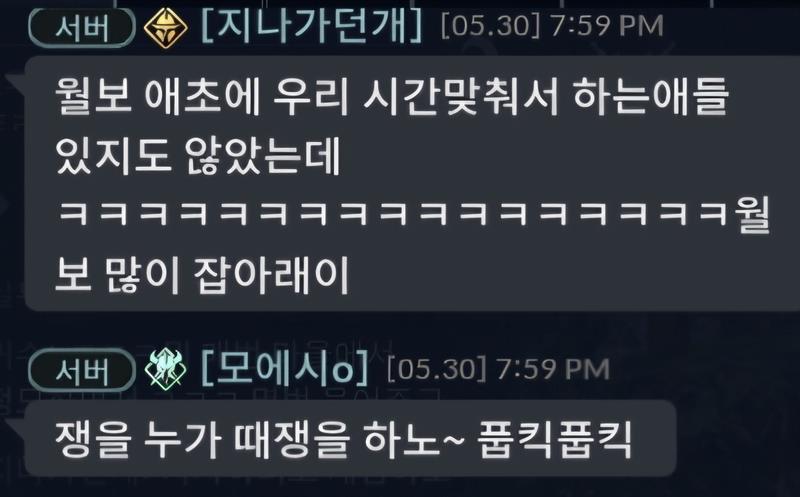Click the 7:59 PM time on second message
Screen dimensions: 800x497
554,368
